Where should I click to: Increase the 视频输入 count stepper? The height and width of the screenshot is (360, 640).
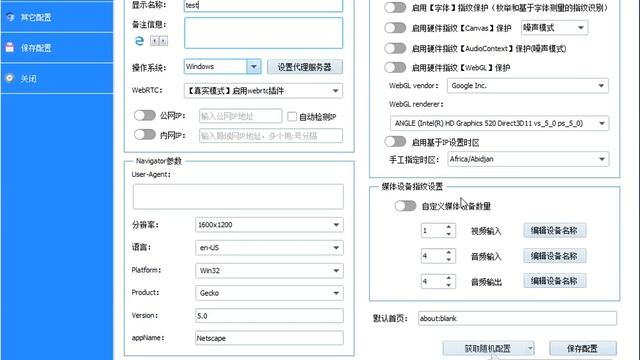(x=449, y=227)
